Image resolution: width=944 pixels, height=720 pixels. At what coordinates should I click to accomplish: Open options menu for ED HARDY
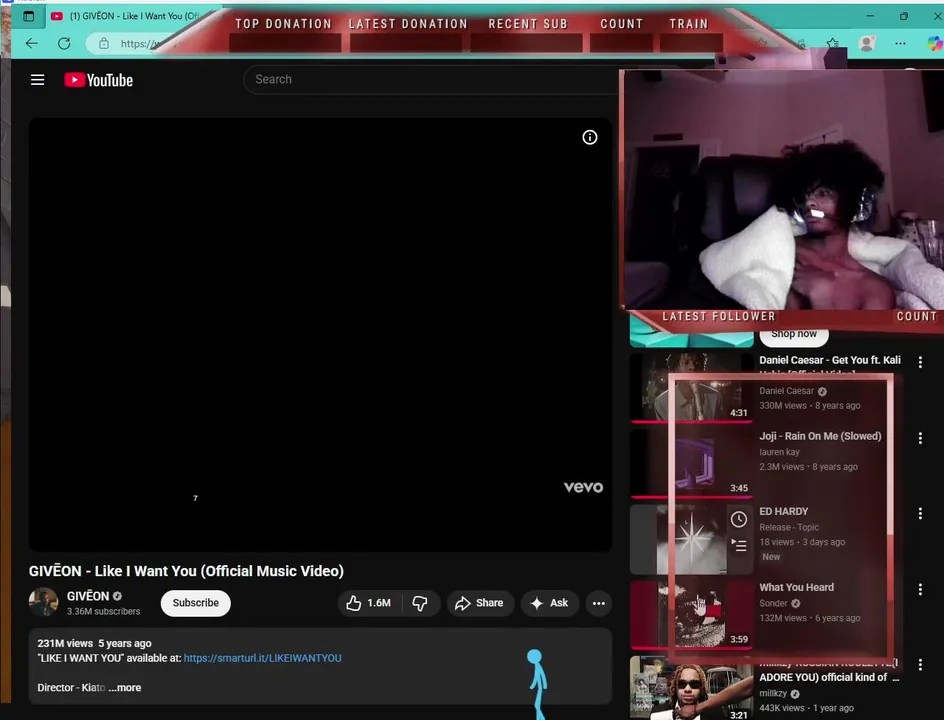click(x=920, y=513)
